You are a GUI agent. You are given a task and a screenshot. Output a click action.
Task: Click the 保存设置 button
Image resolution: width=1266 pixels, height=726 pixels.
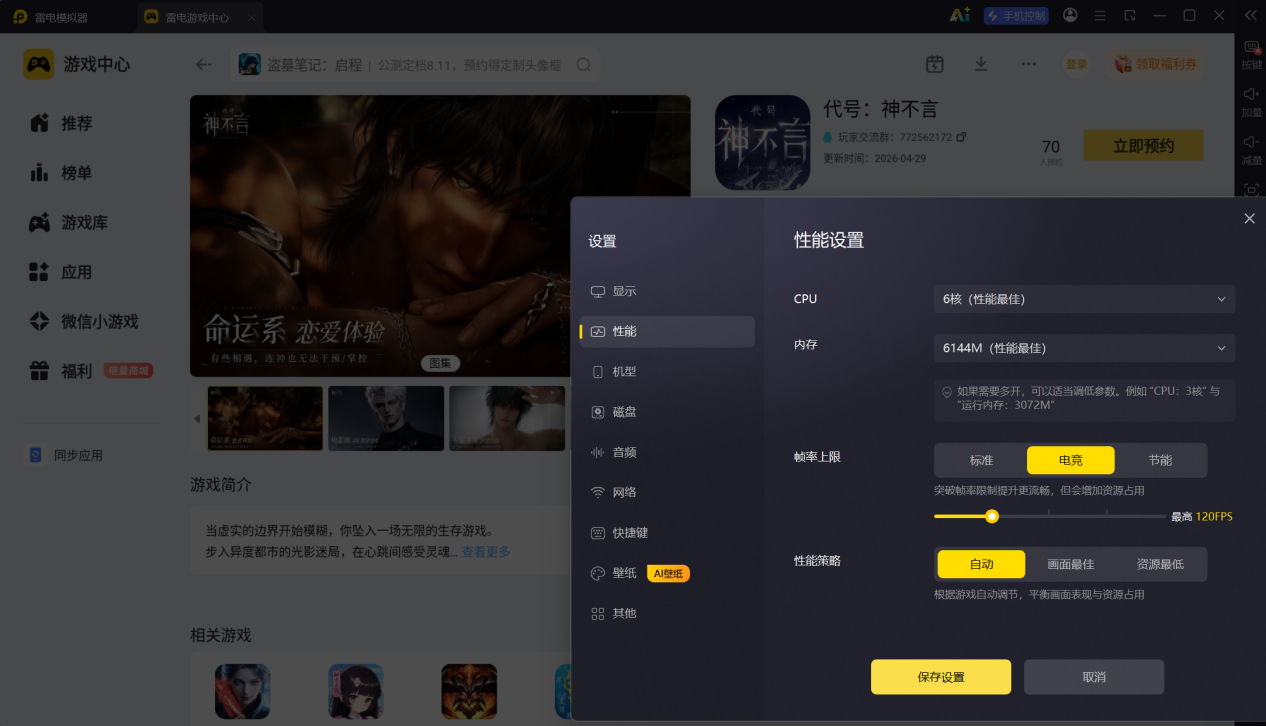coord(941,677)
